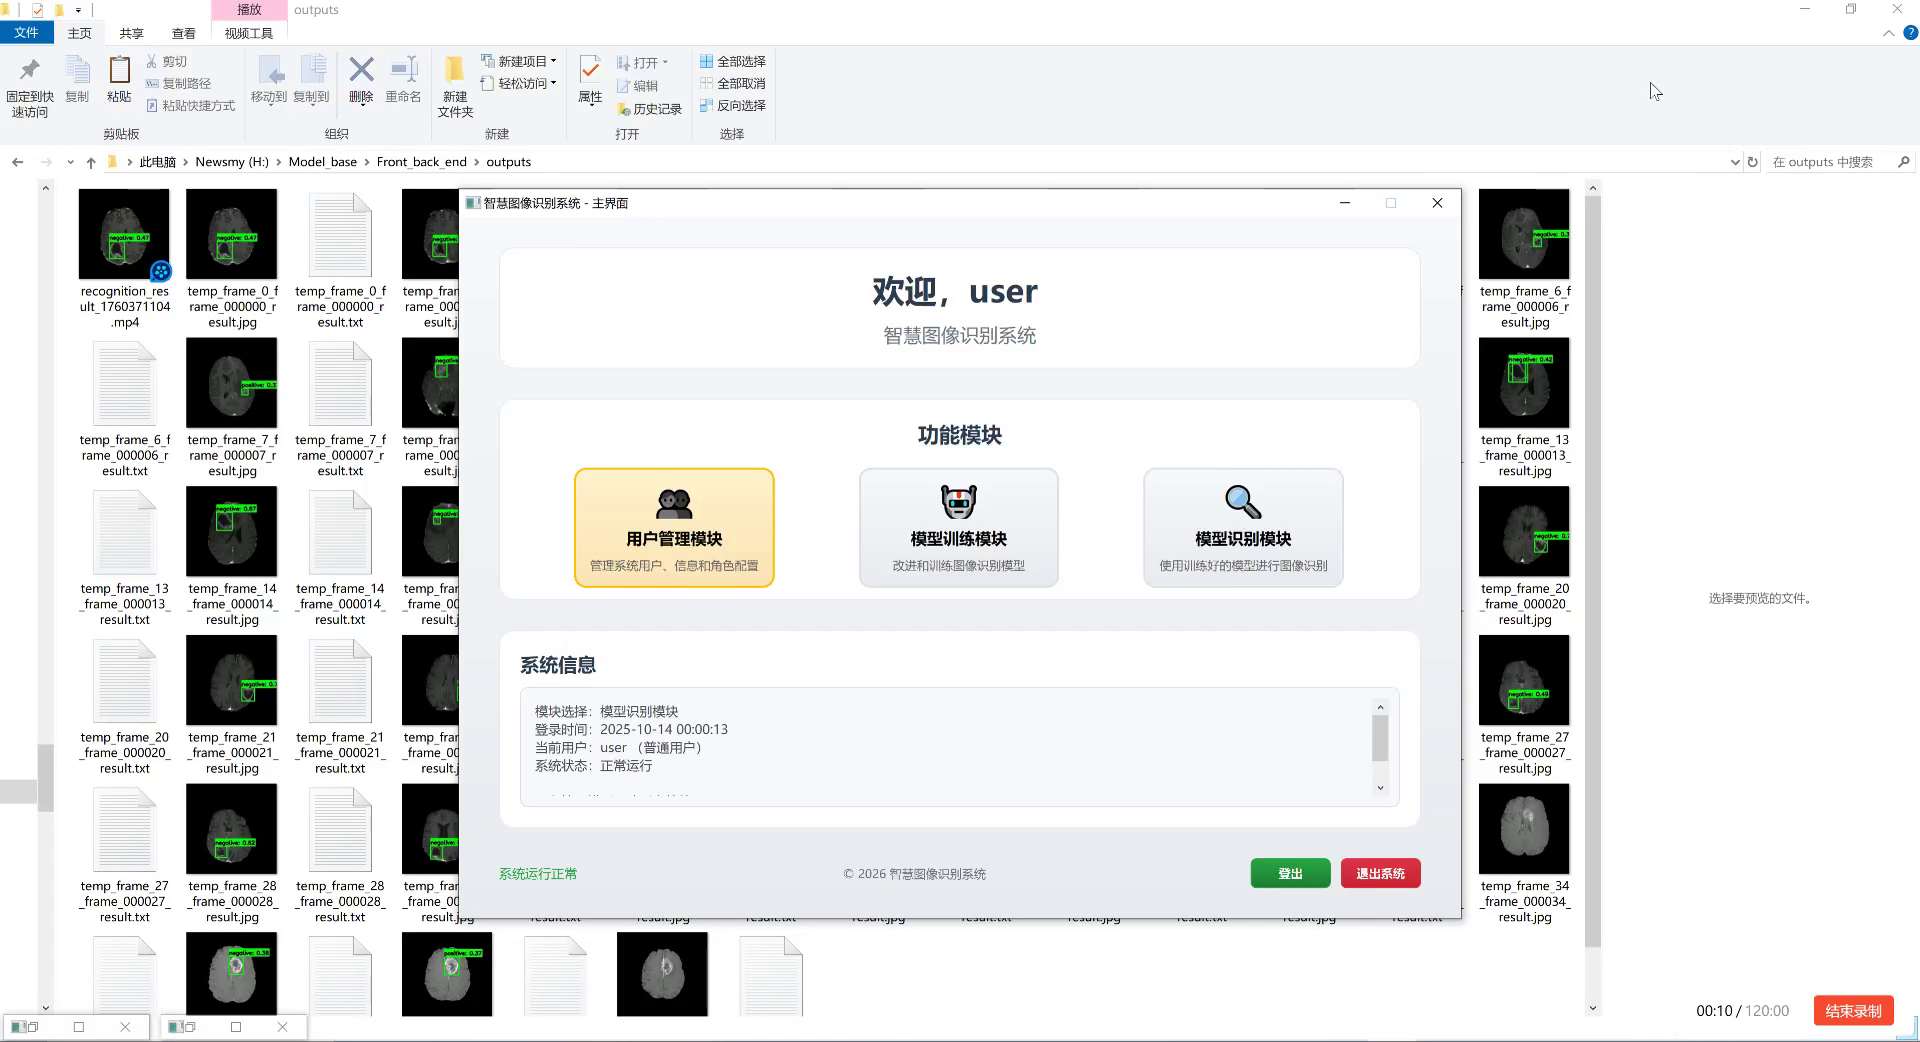Open the 播放 video tools tab
This screenshot has height=1042, width=1920.
[x=247, y=10]
